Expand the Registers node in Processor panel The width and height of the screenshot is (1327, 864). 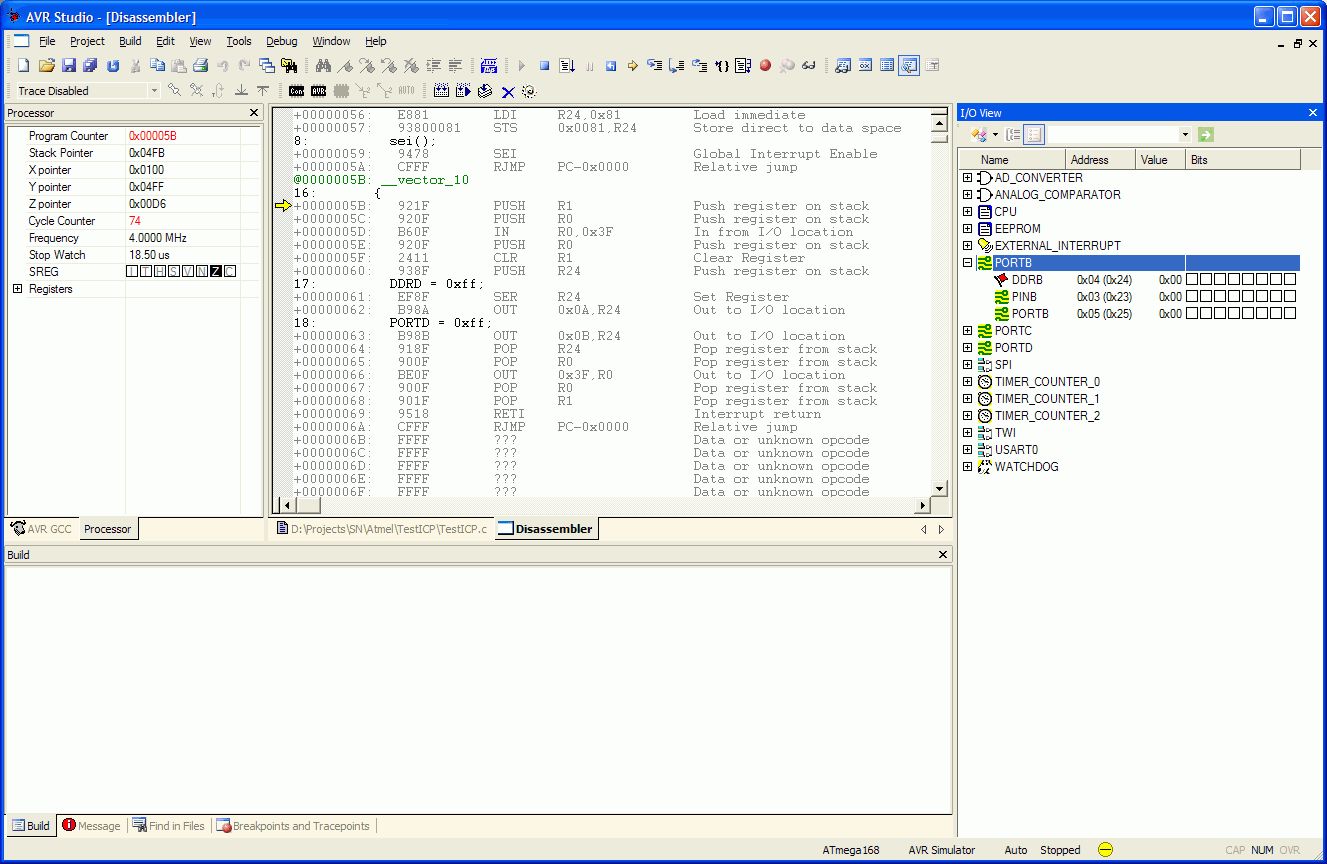(x=17, y=289)
